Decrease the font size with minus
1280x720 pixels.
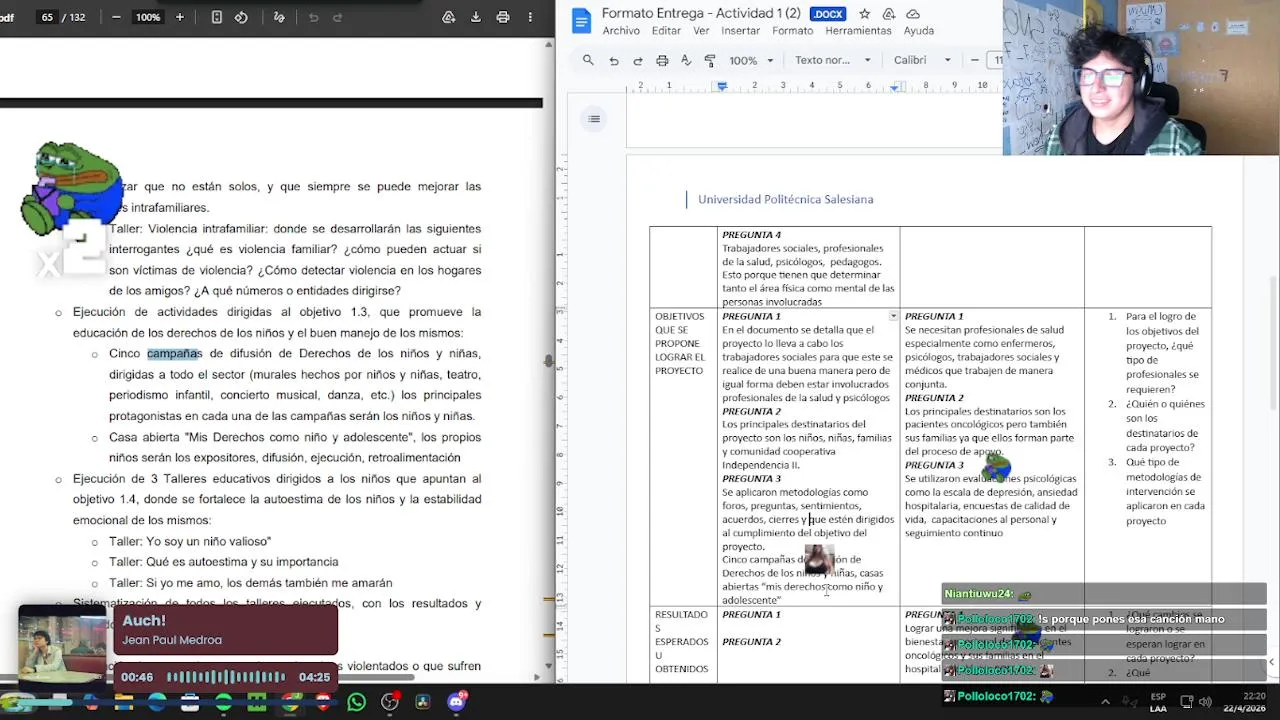974,60
